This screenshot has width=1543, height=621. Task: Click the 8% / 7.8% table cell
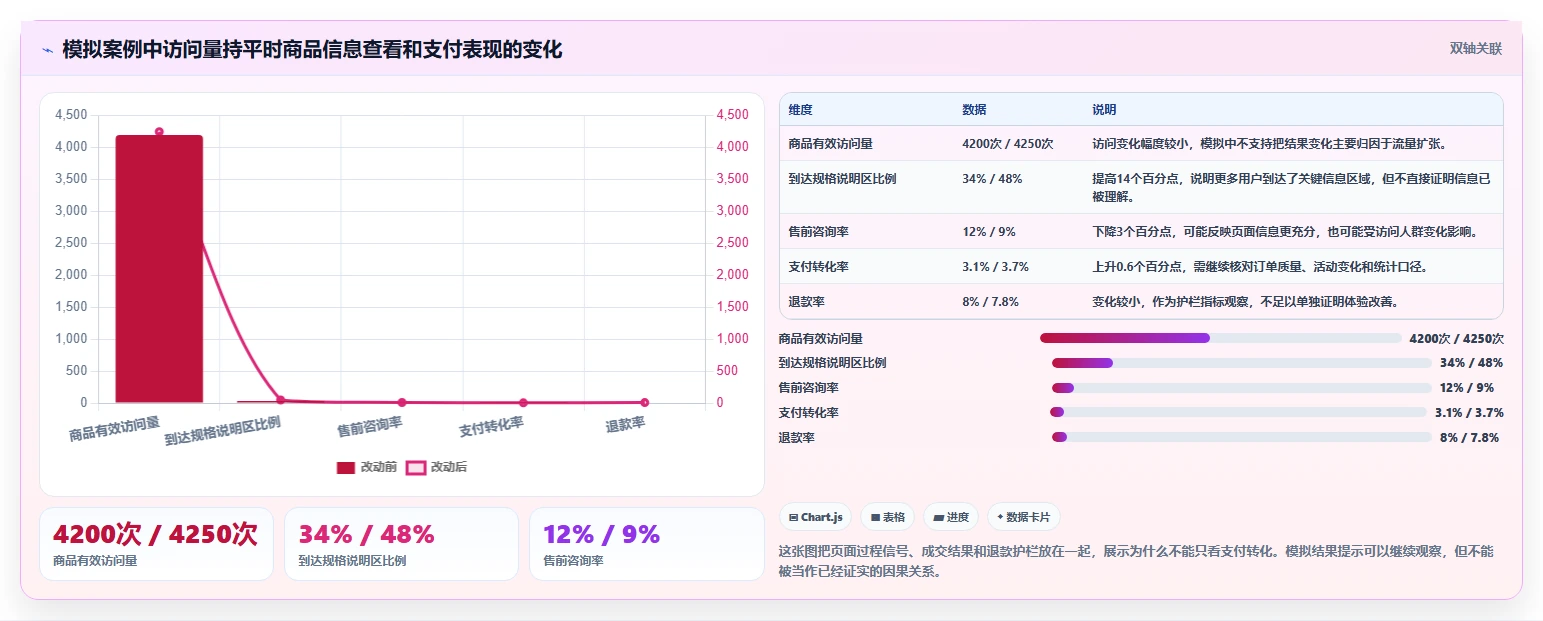(991, 301)
